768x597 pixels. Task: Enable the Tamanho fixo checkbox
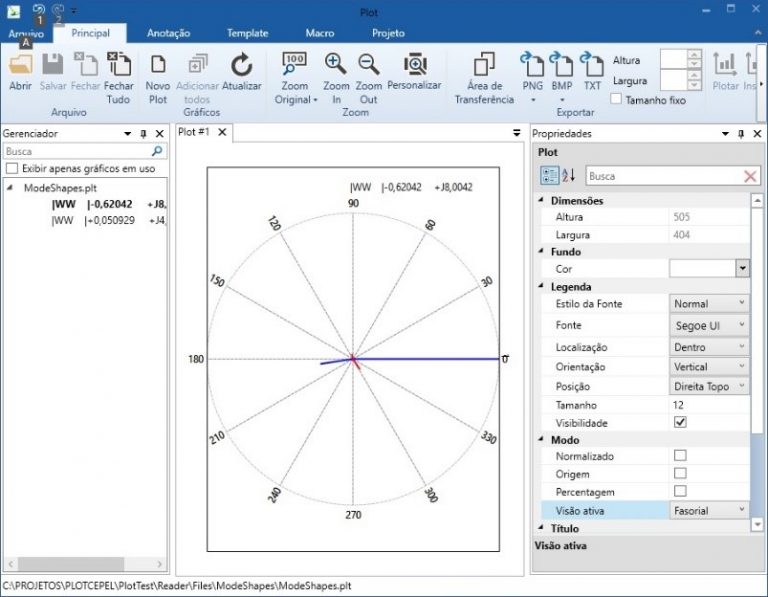click(617, 100)
